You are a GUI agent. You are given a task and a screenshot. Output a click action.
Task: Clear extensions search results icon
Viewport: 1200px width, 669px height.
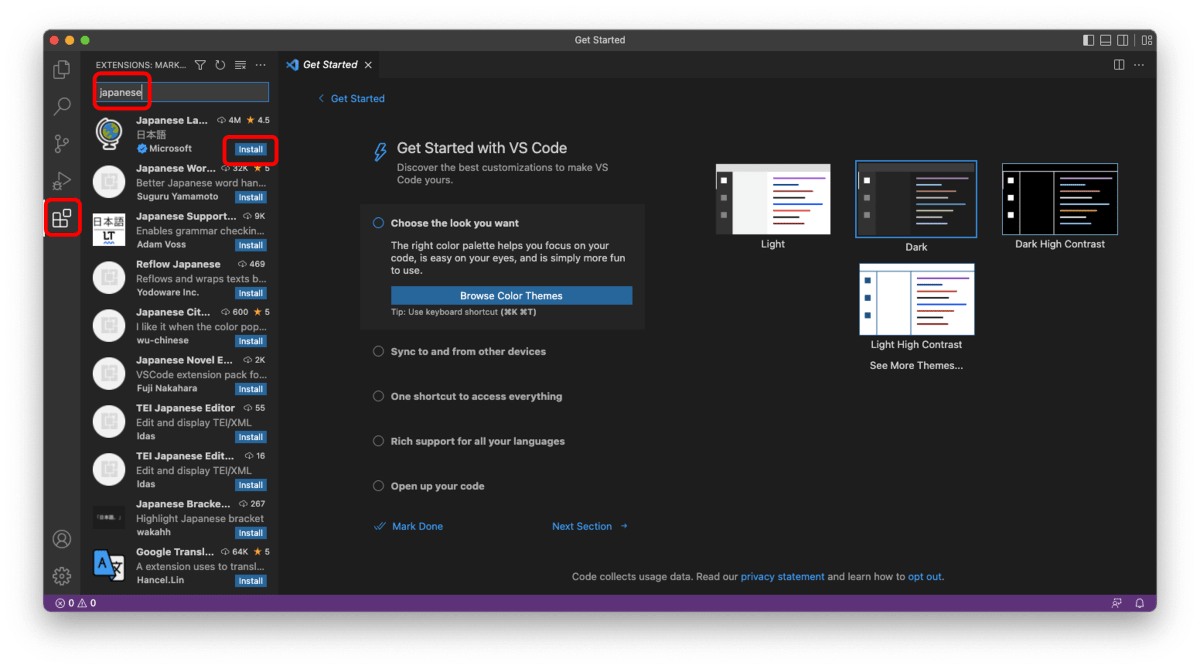pyautogui.click(x=240, y=65)
